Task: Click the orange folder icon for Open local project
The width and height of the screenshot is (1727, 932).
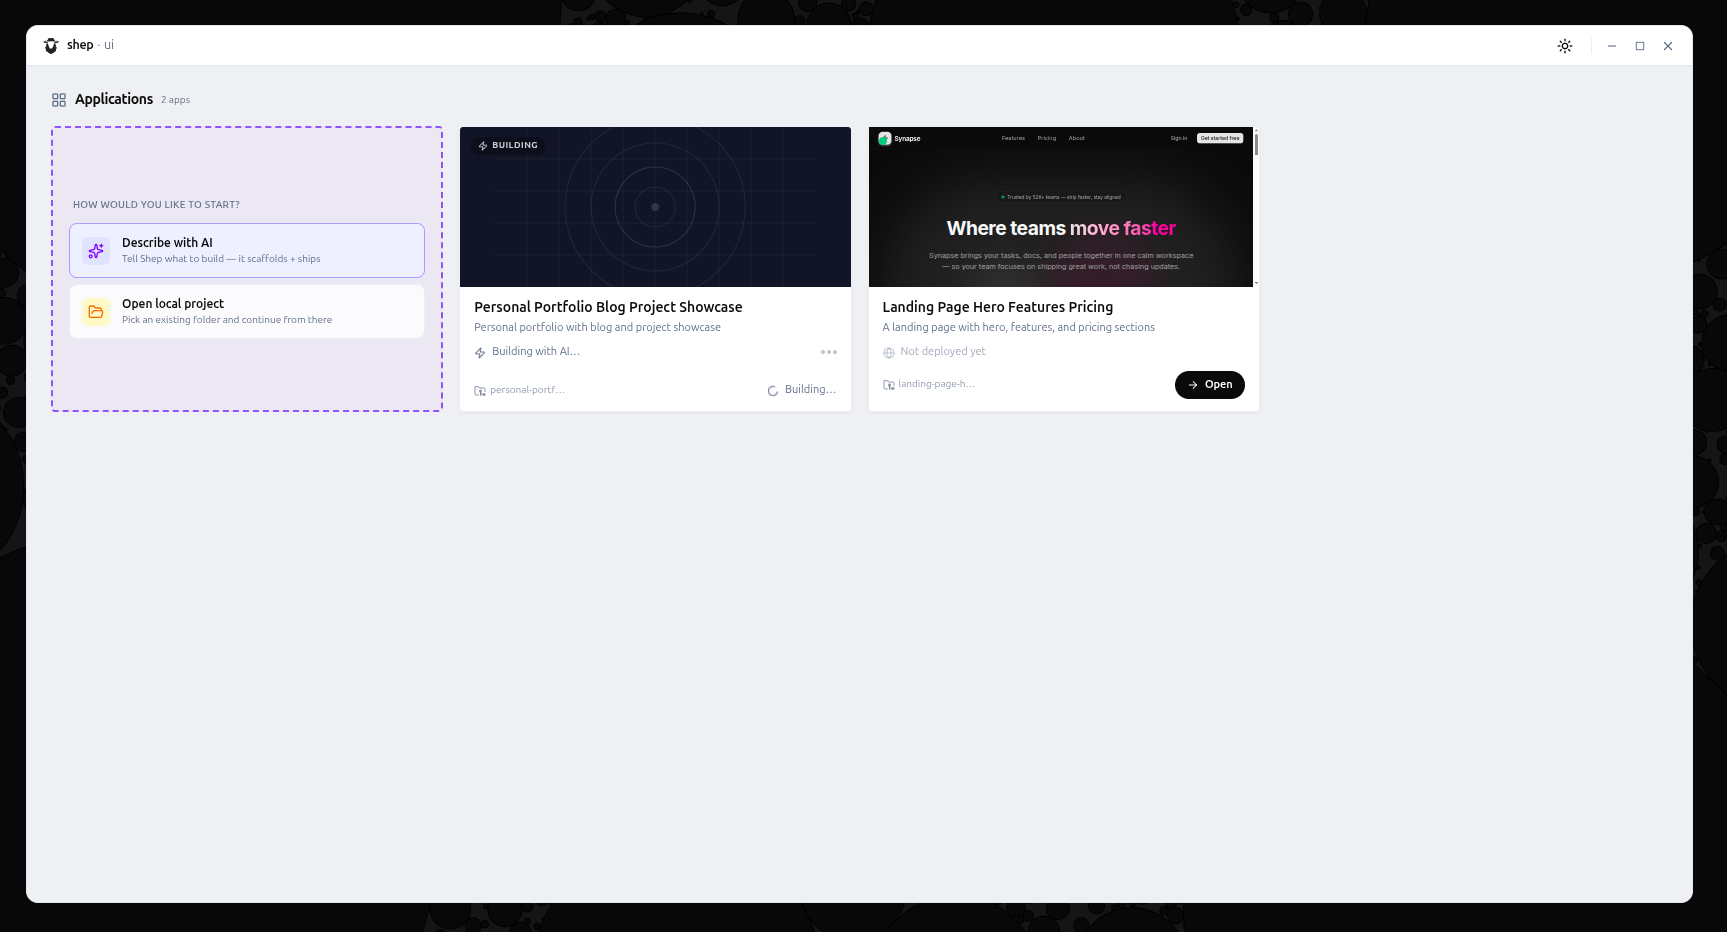Action: [x=95, y=311]
